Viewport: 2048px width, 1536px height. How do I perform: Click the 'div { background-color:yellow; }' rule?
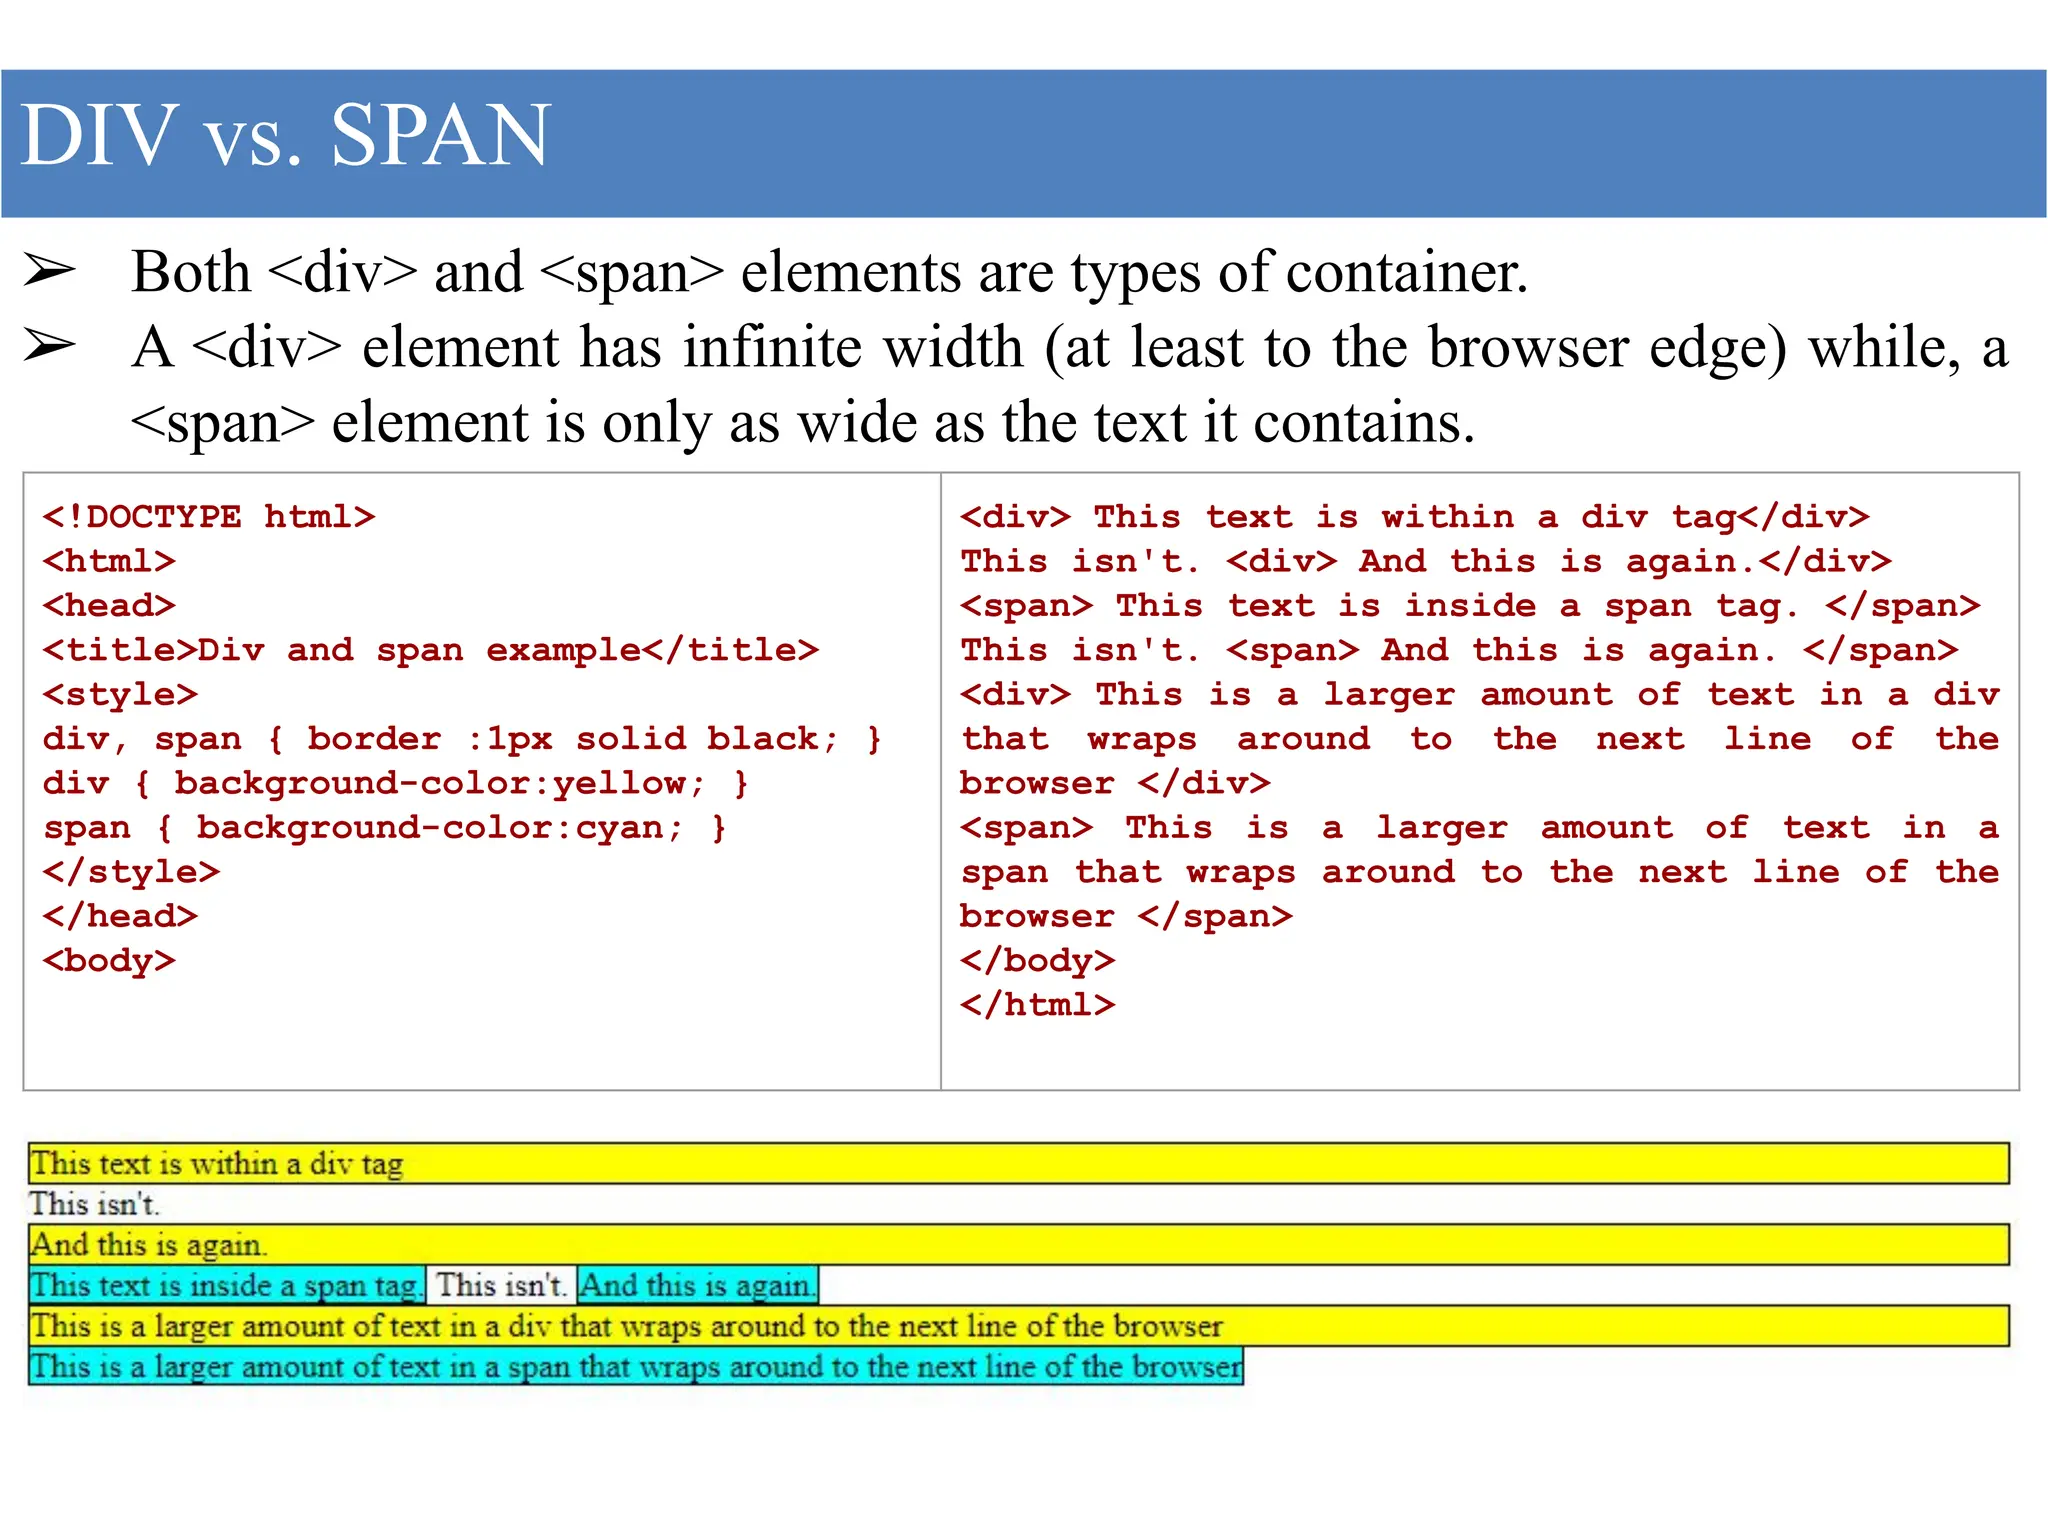(395, 783)
